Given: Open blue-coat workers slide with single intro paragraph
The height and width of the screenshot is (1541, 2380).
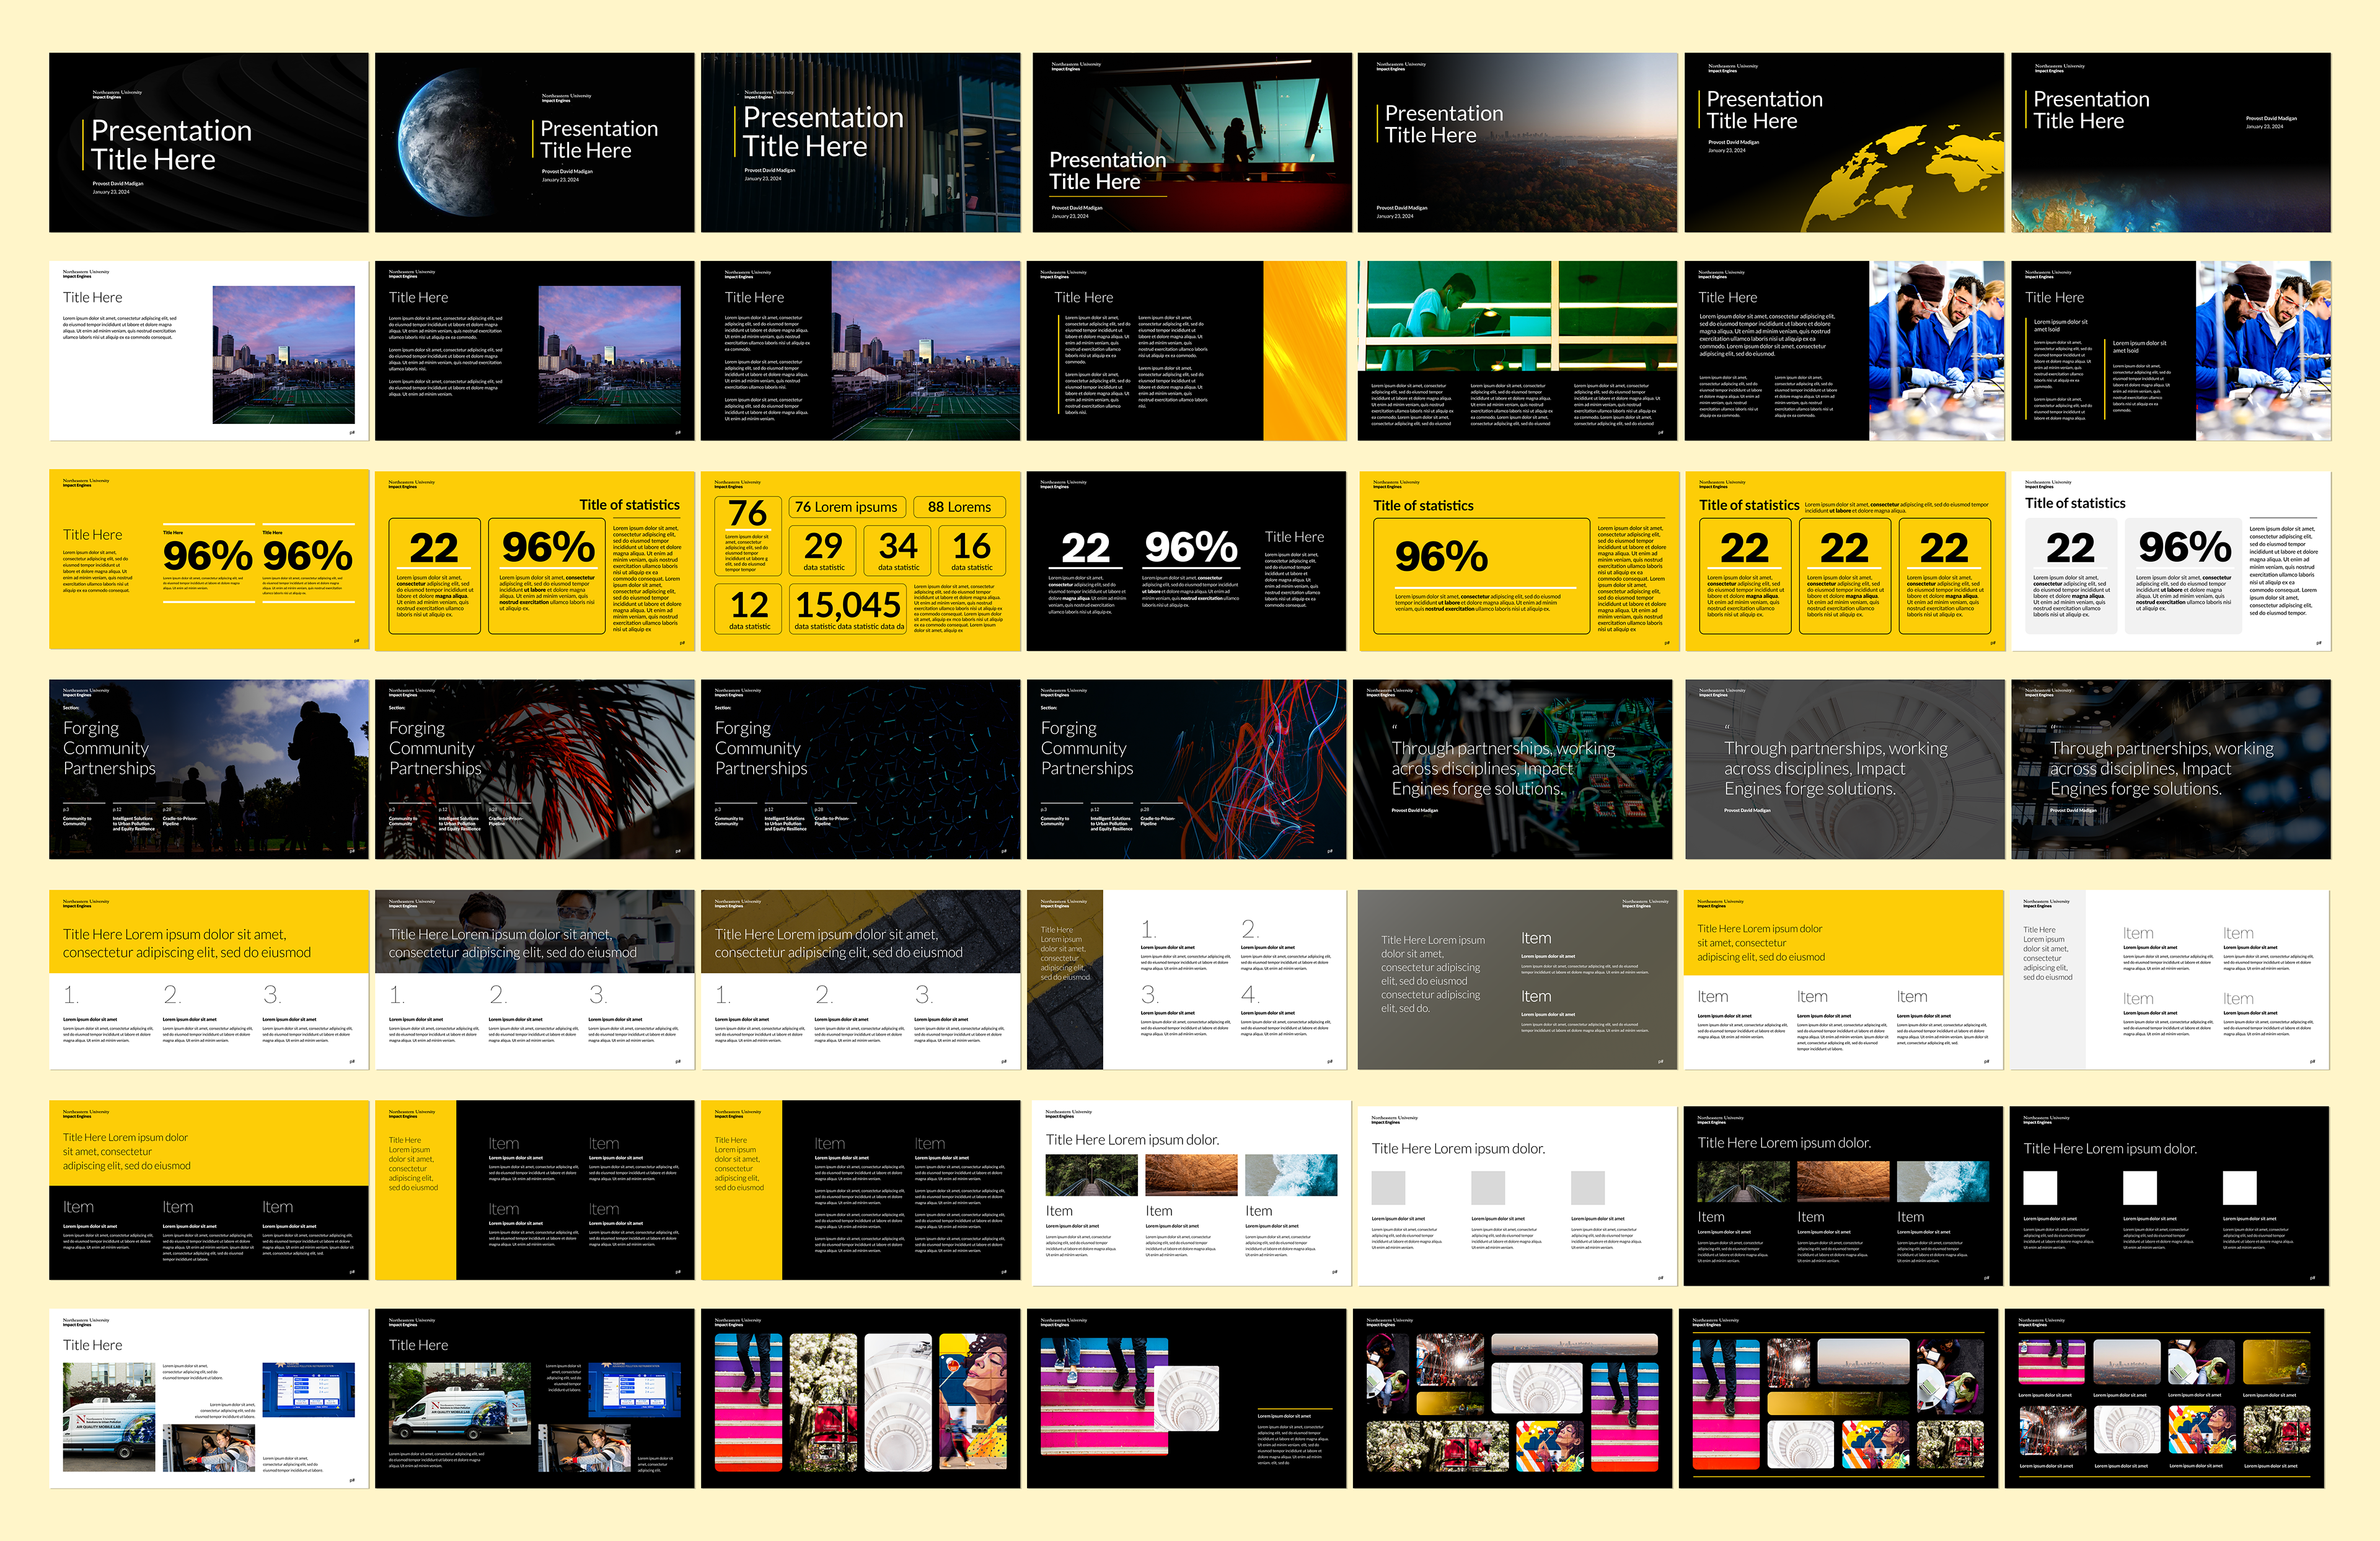Looking at the screenshot, I should click(1844, 351).
